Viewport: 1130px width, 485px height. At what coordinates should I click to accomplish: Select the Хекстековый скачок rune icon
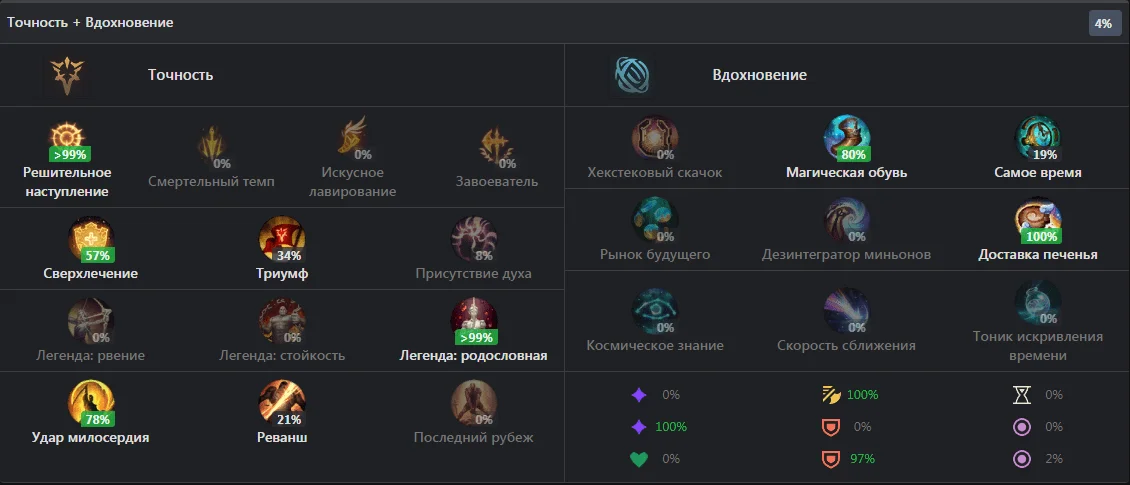point(655,138)
